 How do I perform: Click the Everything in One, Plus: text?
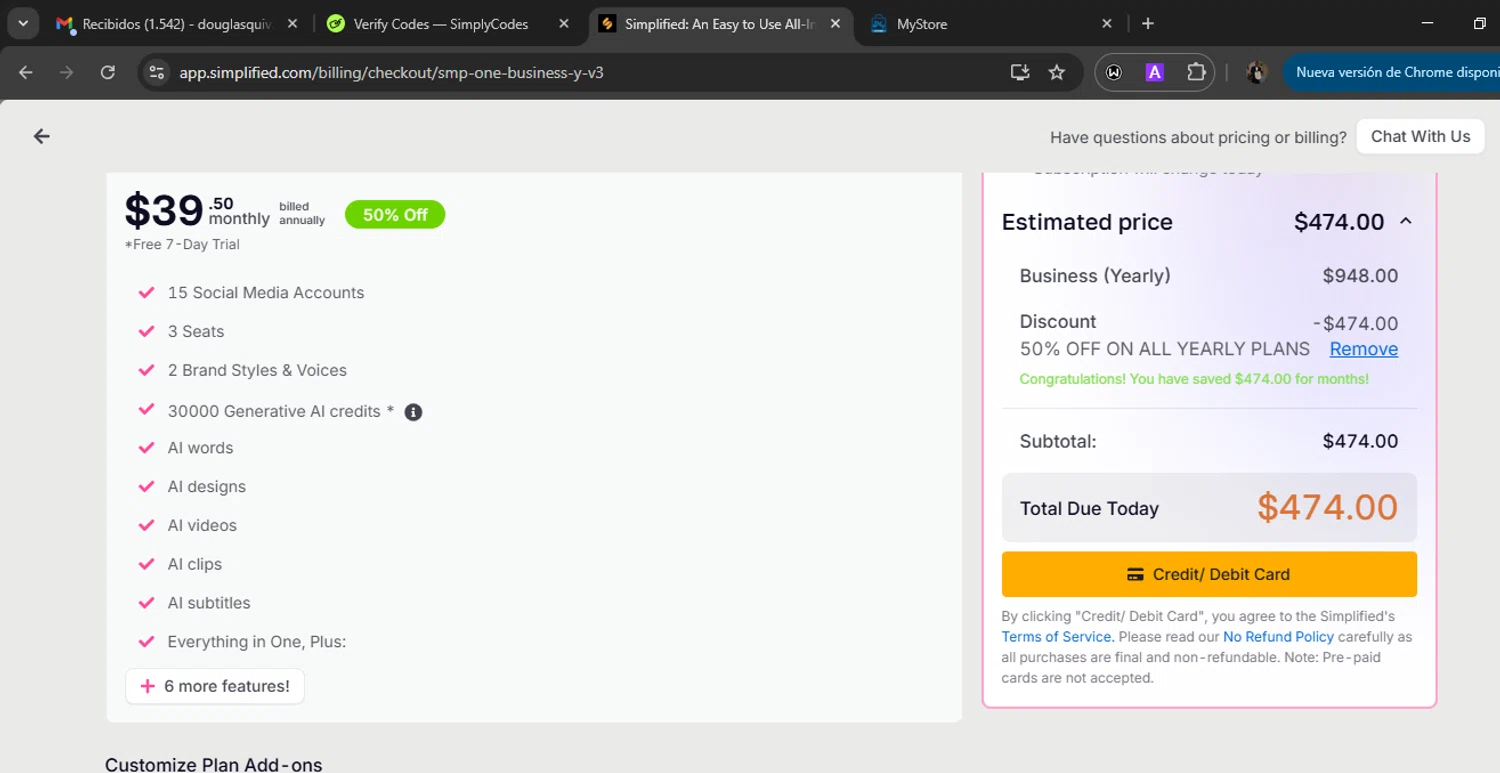coord(257,642)
